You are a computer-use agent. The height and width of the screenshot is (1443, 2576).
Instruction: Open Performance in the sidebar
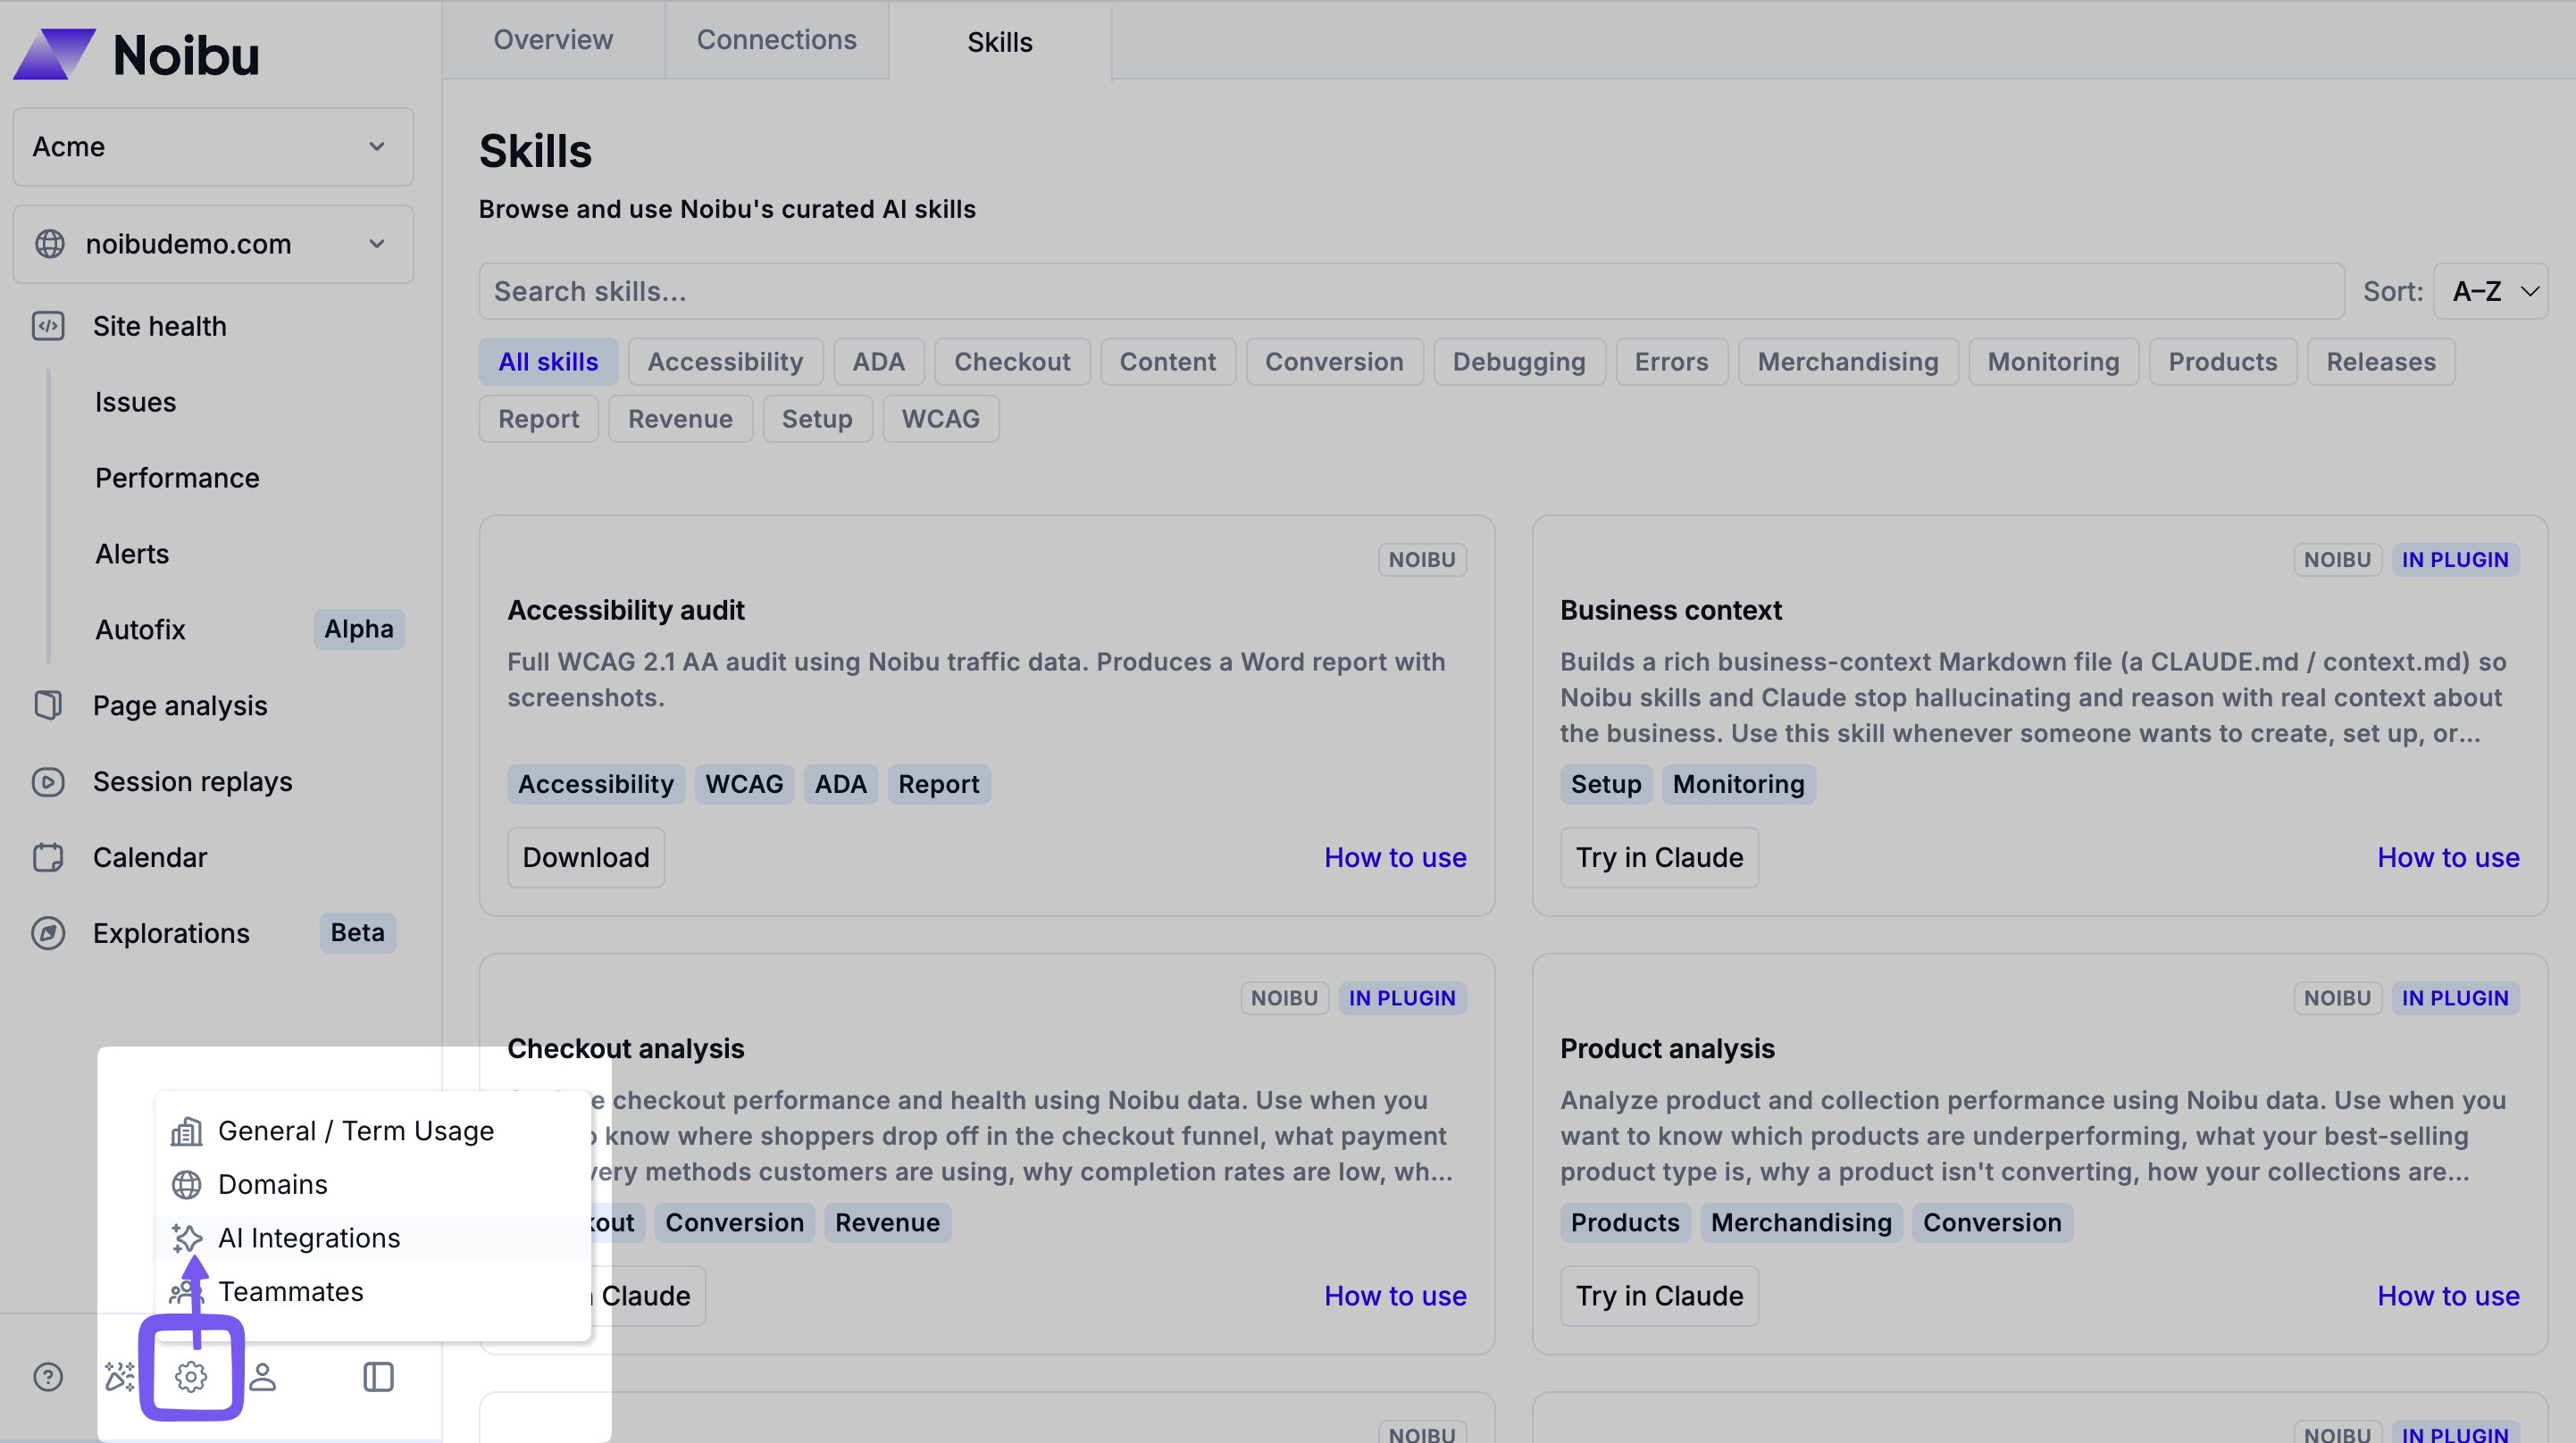point(177,478)
